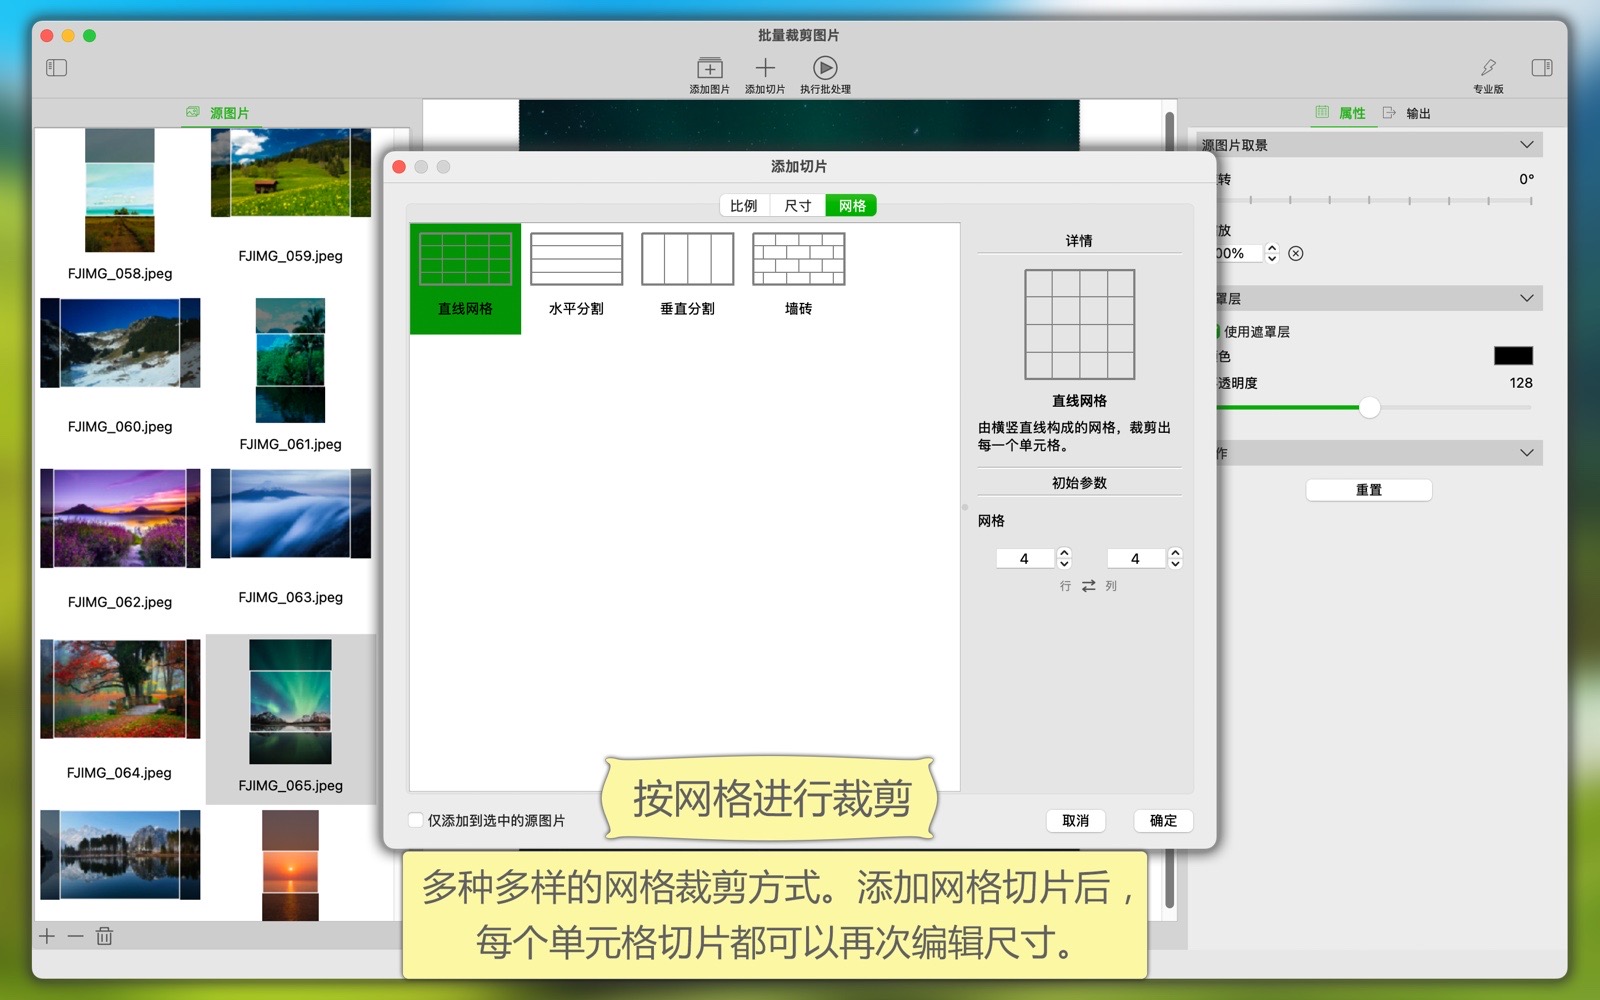The width and height of the screenshot is (1600, 1000).
Task: Click the 添加切片 plus icon
Action: point(765,68)
